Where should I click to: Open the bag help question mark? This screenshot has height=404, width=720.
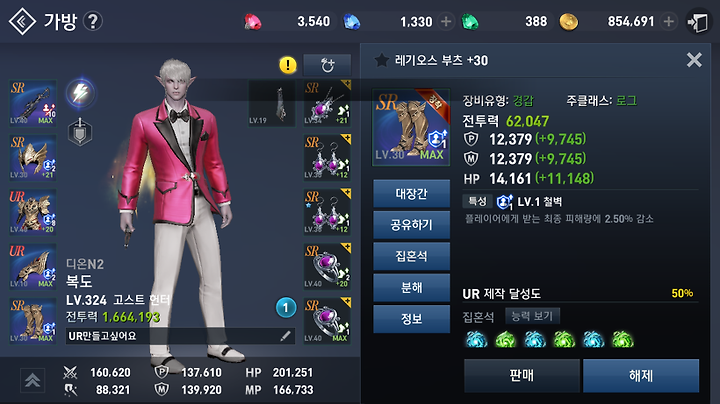pos(93,21)
